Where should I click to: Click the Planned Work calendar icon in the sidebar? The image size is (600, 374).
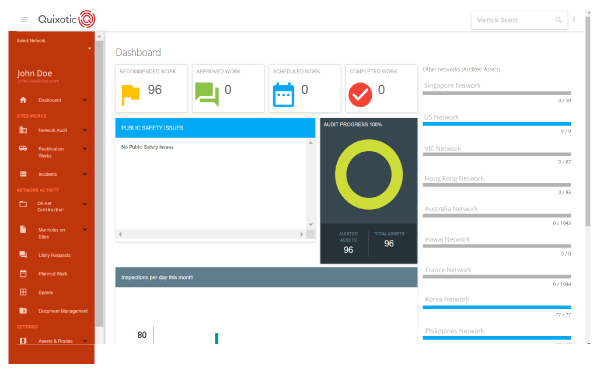pyautogui.click(x=23, y=273)
